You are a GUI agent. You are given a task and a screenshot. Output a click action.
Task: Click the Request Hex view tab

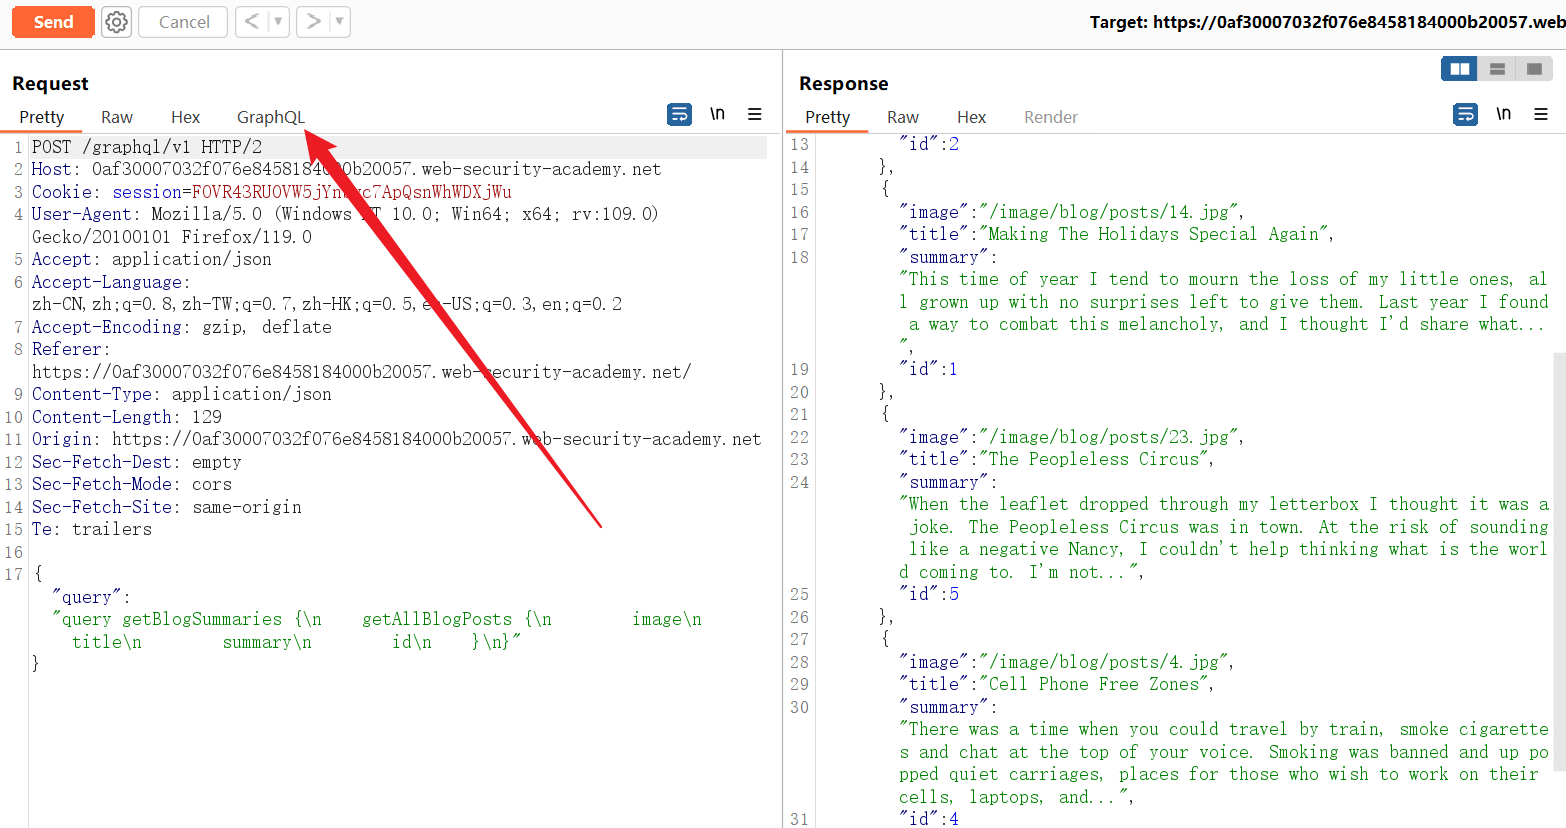click(185, 117)
